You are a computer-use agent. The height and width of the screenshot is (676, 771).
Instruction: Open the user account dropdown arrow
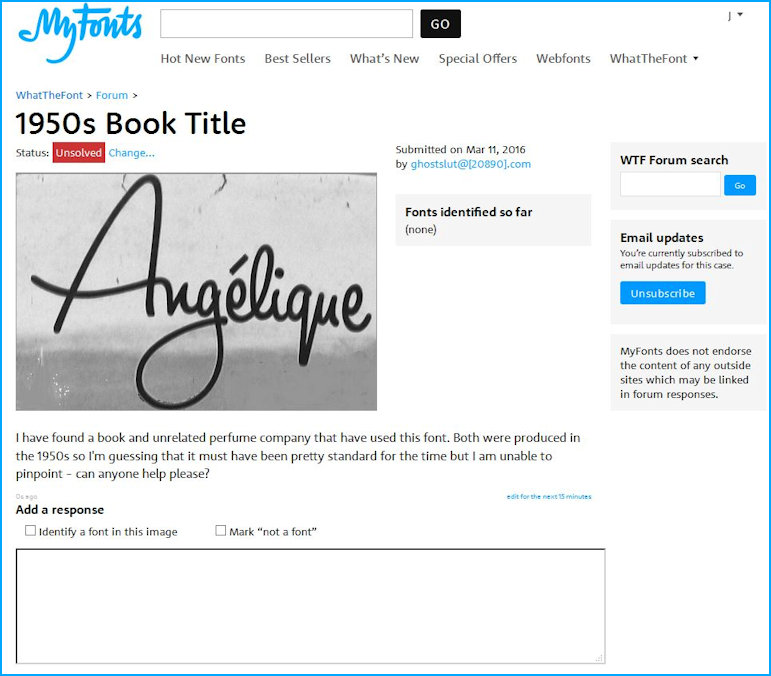pos(740,15)
